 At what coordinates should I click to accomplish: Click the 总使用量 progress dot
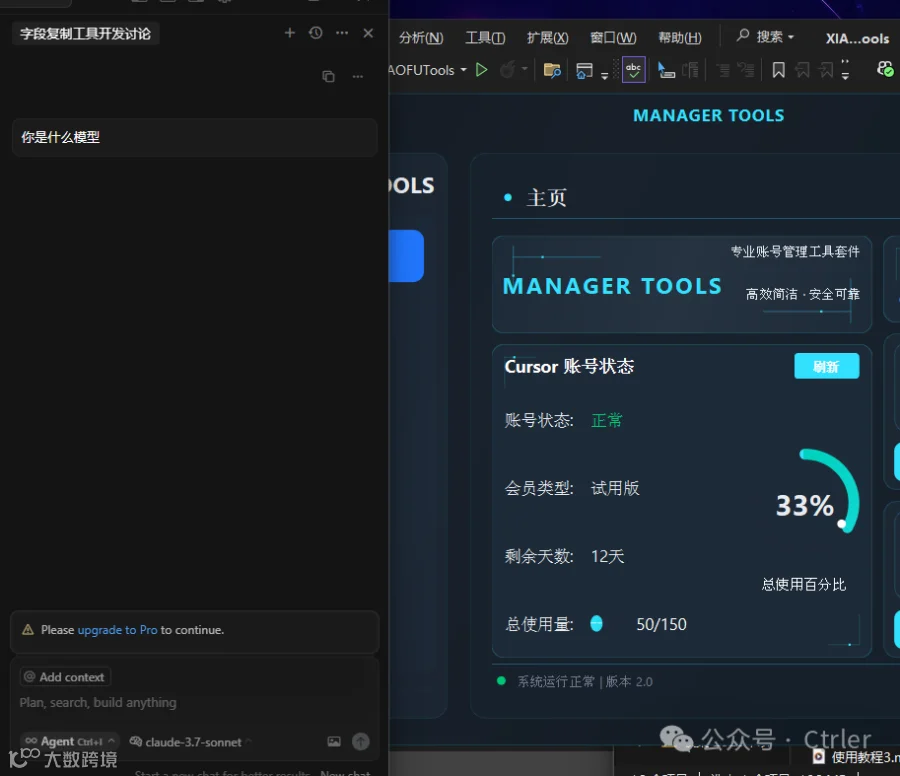pyautogui.click(x=596, y=624)
